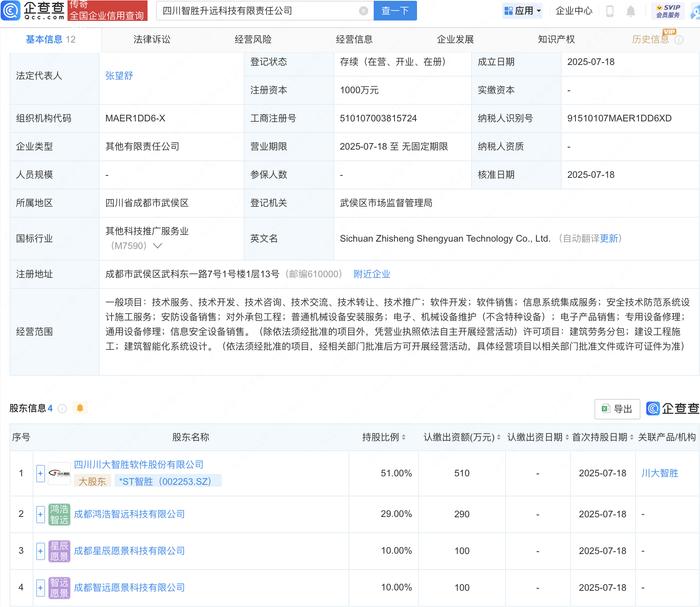Open *ST智胜 (002253.SZ) stock tag

[x=168, y=481]
